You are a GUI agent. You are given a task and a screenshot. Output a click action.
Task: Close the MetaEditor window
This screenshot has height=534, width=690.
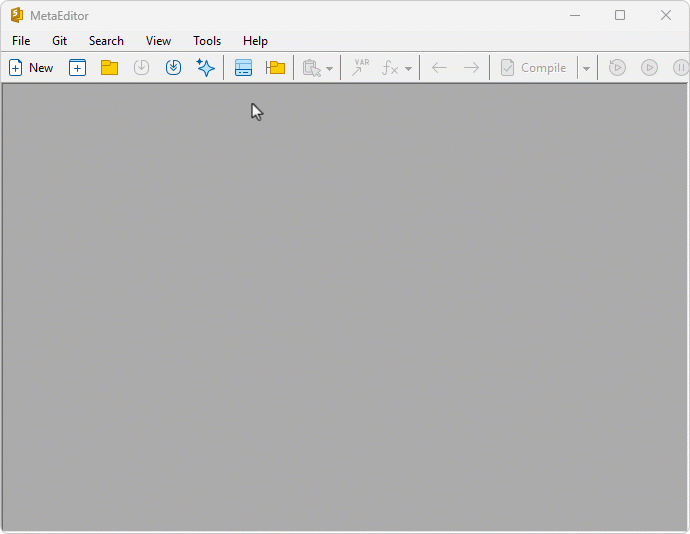[666, 15]
